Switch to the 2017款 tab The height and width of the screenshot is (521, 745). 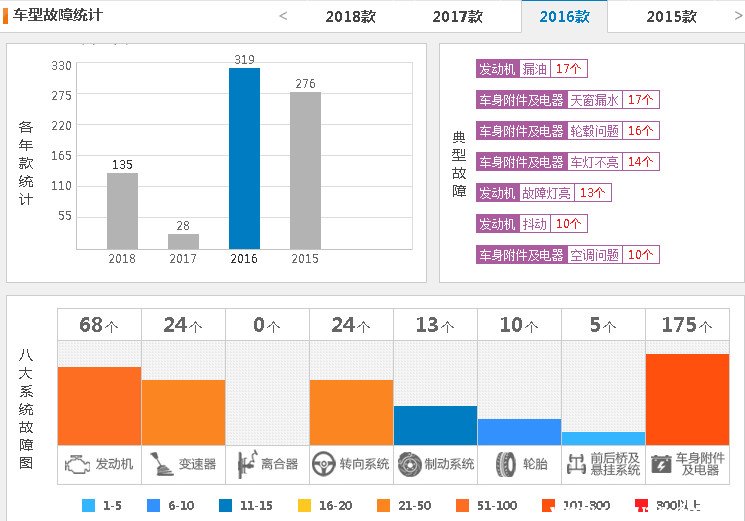(457, 17)
